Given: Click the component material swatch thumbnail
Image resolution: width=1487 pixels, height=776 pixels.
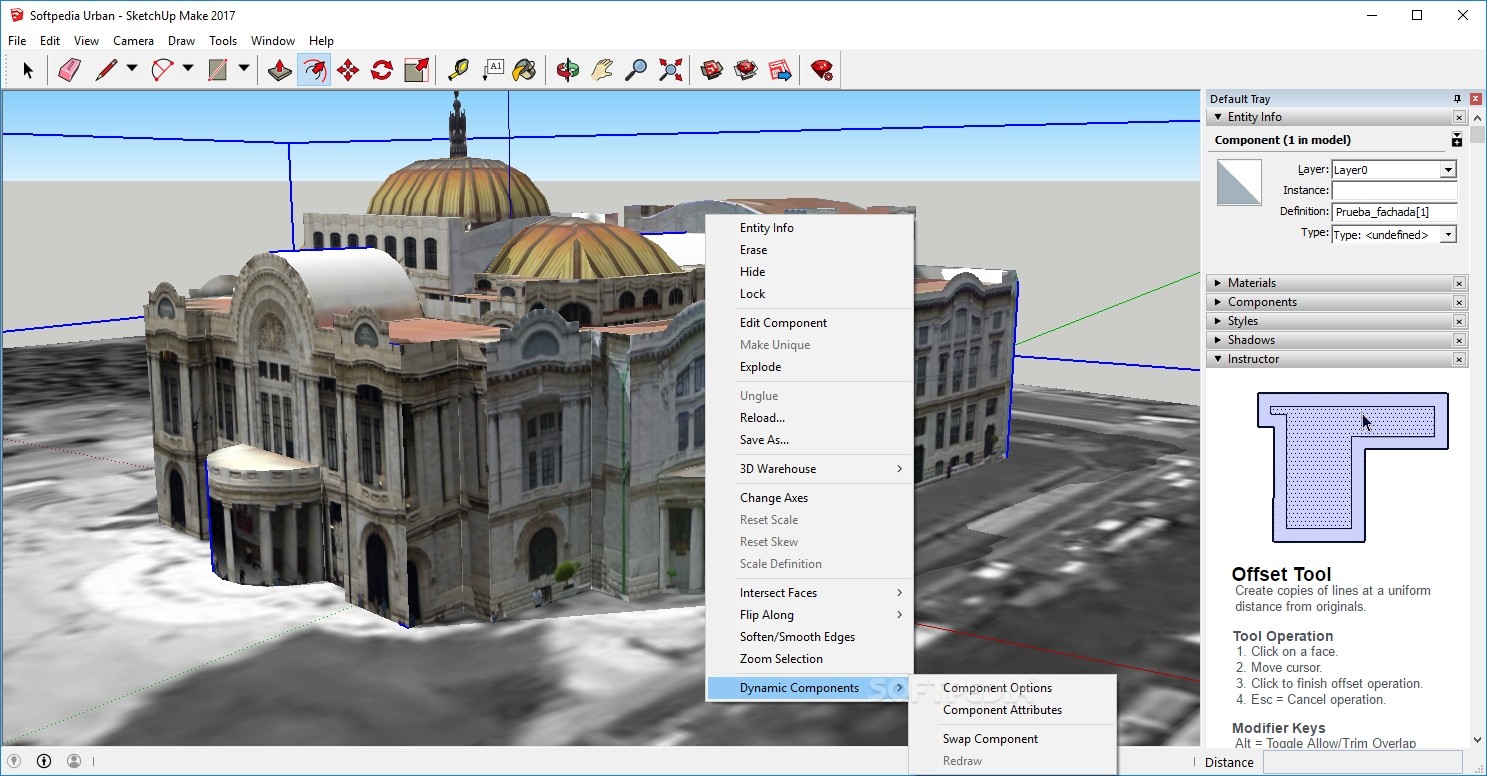Looking at the screenshot, I should (x=1239, y=183).
